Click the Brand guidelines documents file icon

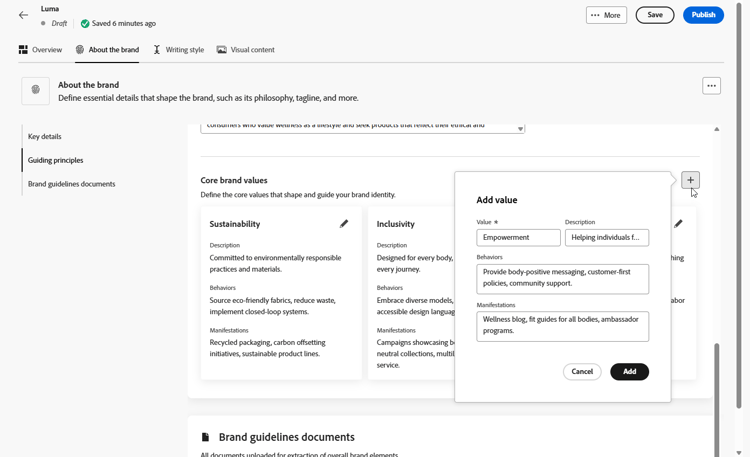206,437
